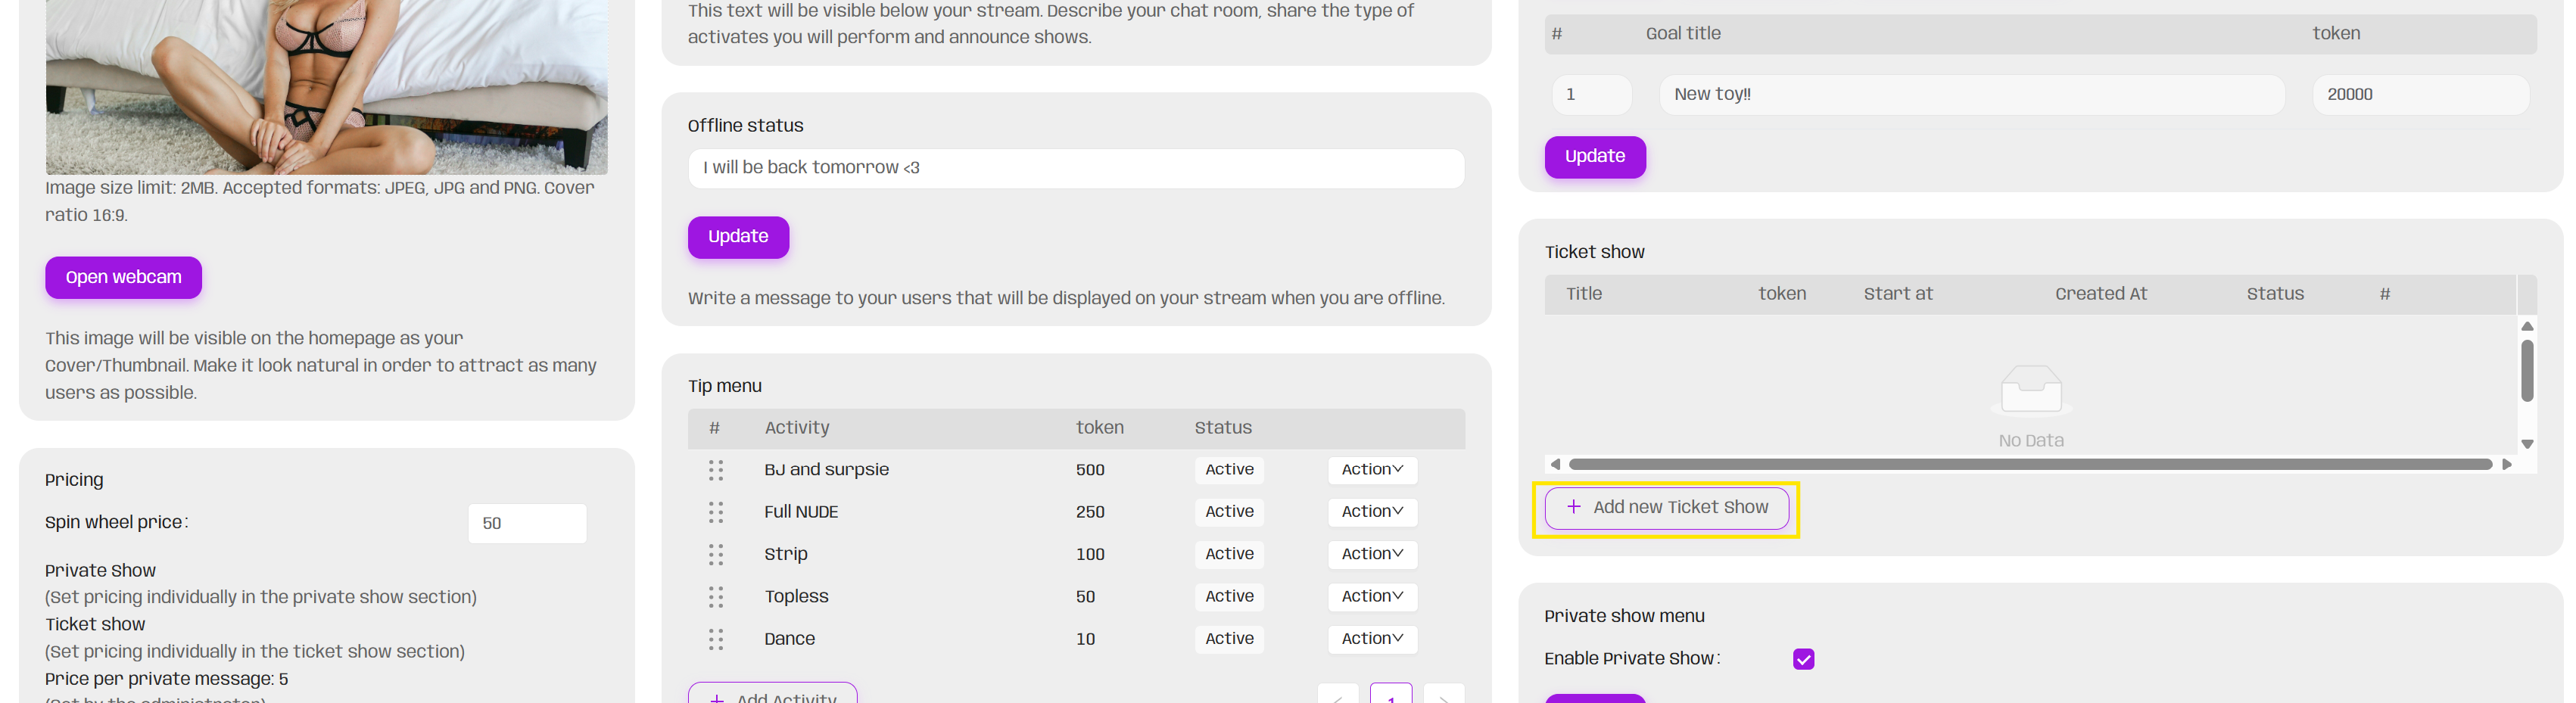Click the Offline status message field
The height and width of the screenshot is (703, 2576).
point(1075,168)
